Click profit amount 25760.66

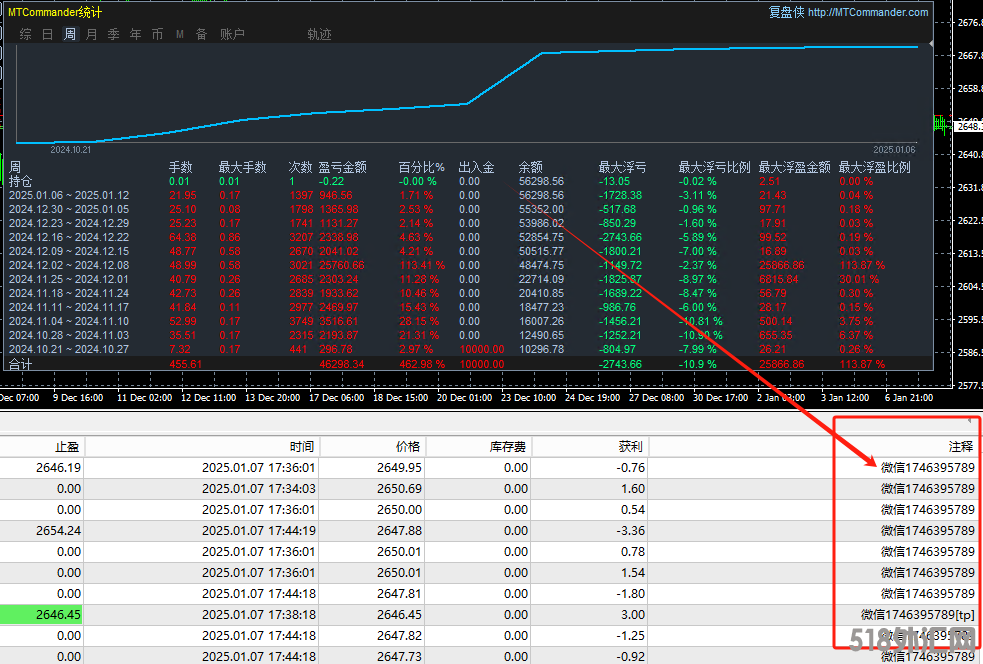coord(342,265)
